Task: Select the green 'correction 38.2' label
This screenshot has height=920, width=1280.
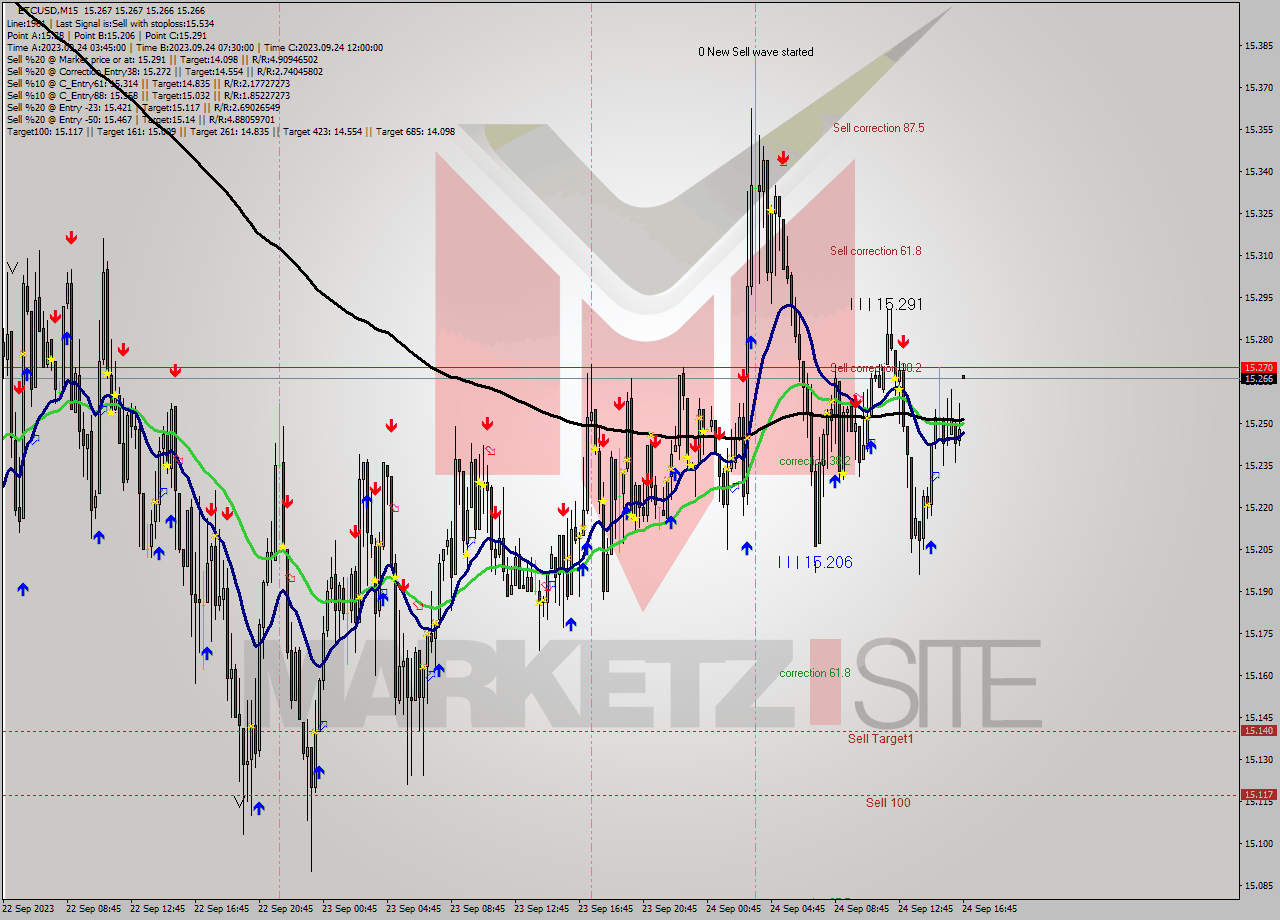Action: 815,461
